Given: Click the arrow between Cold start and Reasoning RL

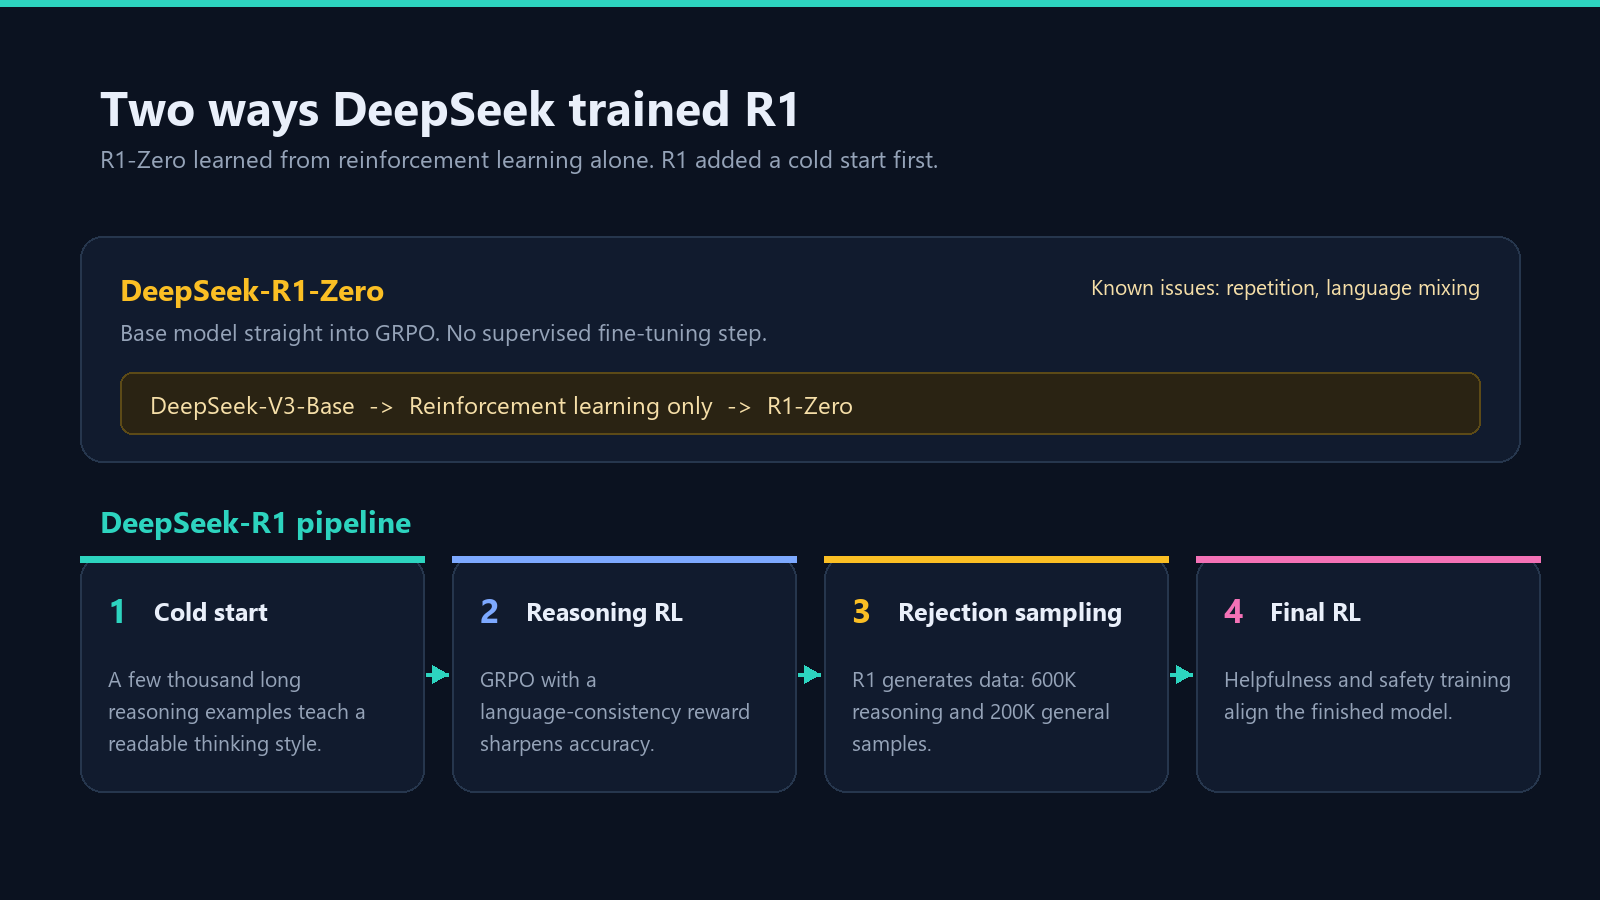Looking at the screenshot, I should click(438, 675).
